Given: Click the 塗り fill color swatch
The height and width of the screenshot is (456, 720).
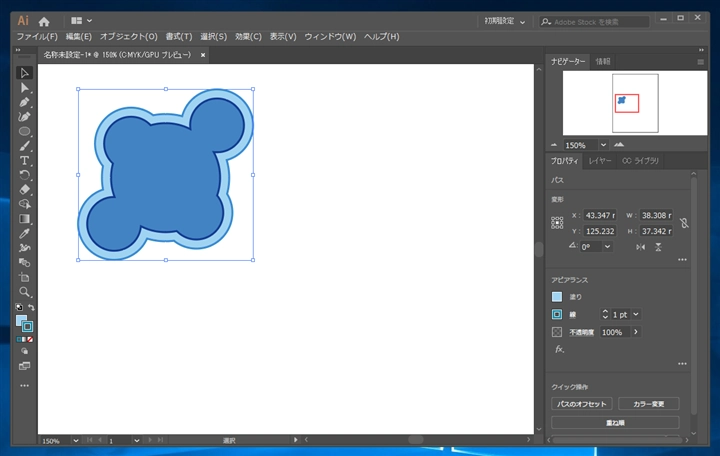Looking at the screenshot, I should pyautogui.click(x=557, y=297).
